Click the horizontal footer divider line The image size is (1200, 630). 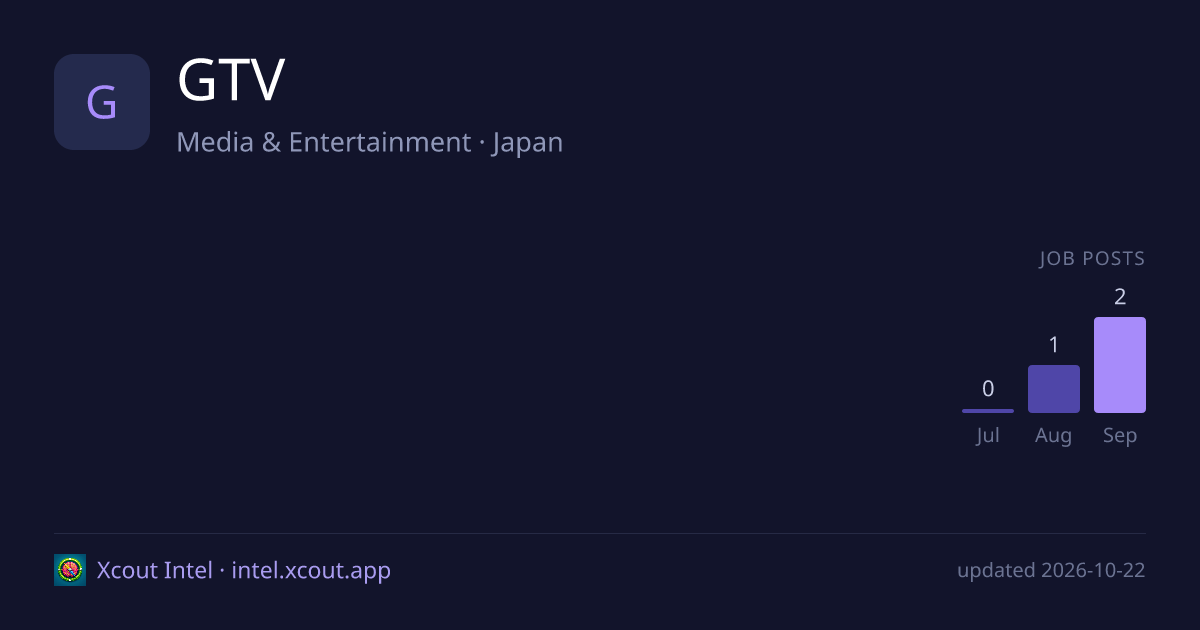point(600,533)
